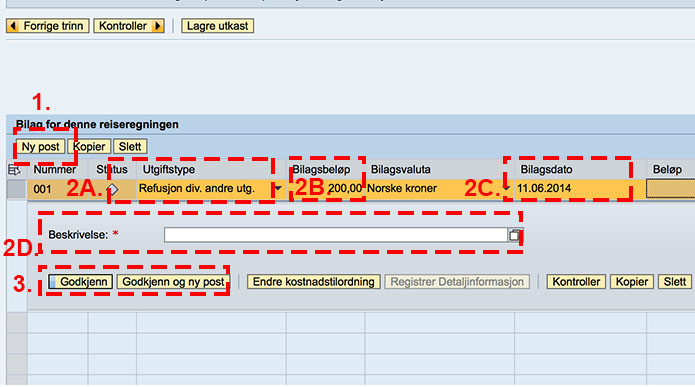This screenshot has height=387, width=695.
Task: Click Kopier button in detail row
Action: point(632,282)
